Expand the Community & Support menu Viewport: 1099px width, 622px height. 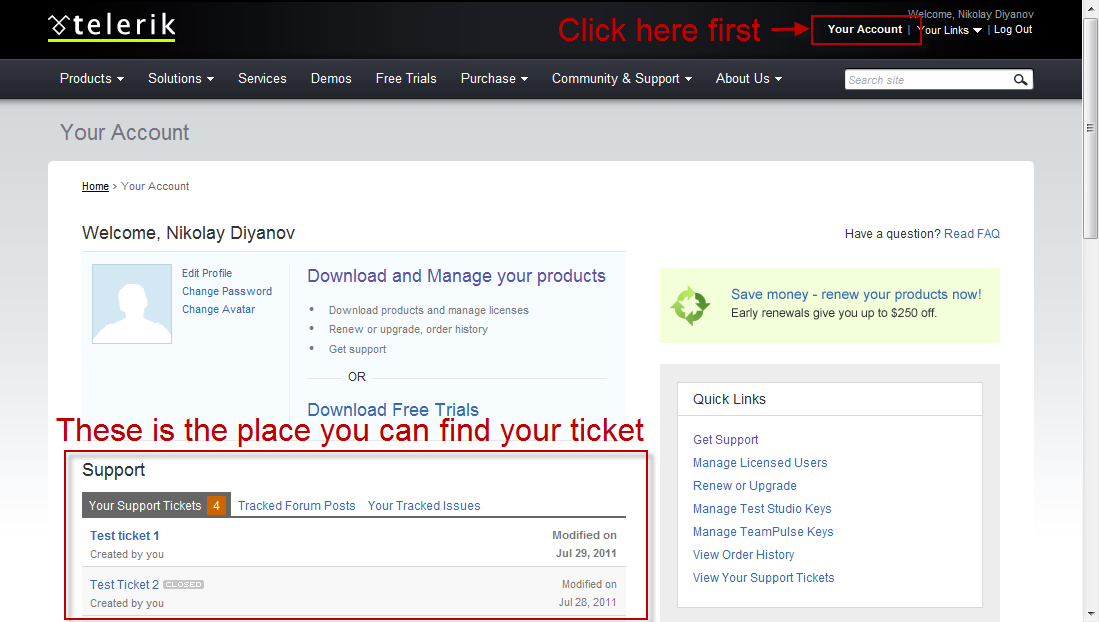pyautogui.click(x=622, y=79)
